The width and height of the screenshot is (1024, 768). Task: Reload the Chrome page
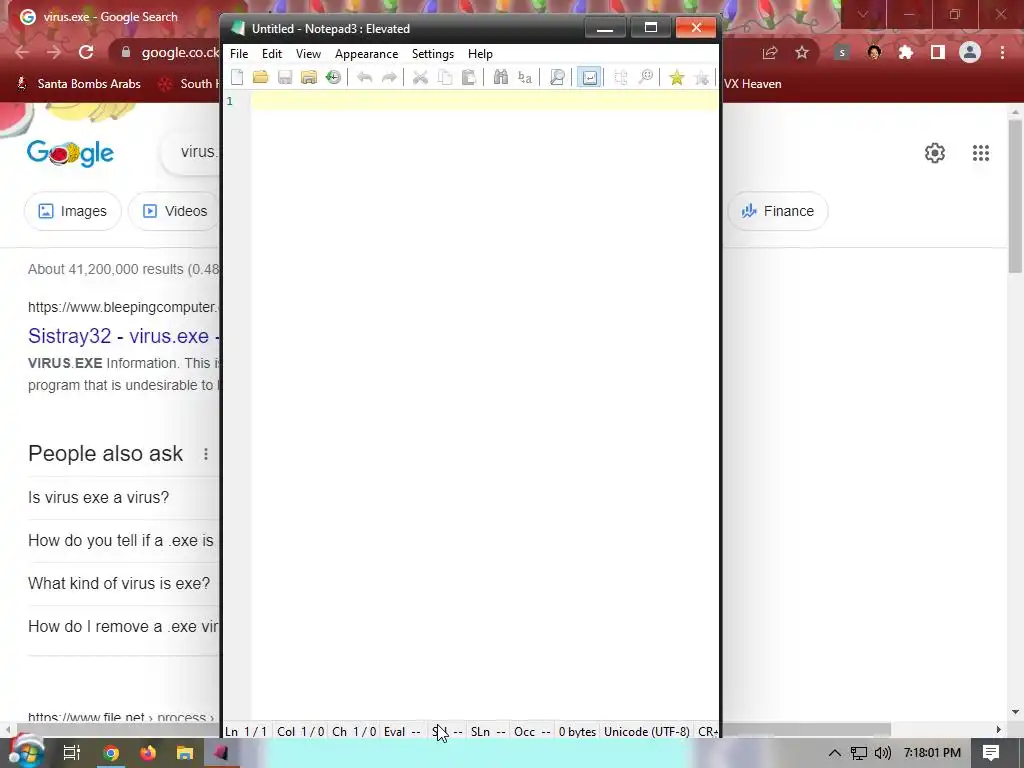click(x=86, y=52)
